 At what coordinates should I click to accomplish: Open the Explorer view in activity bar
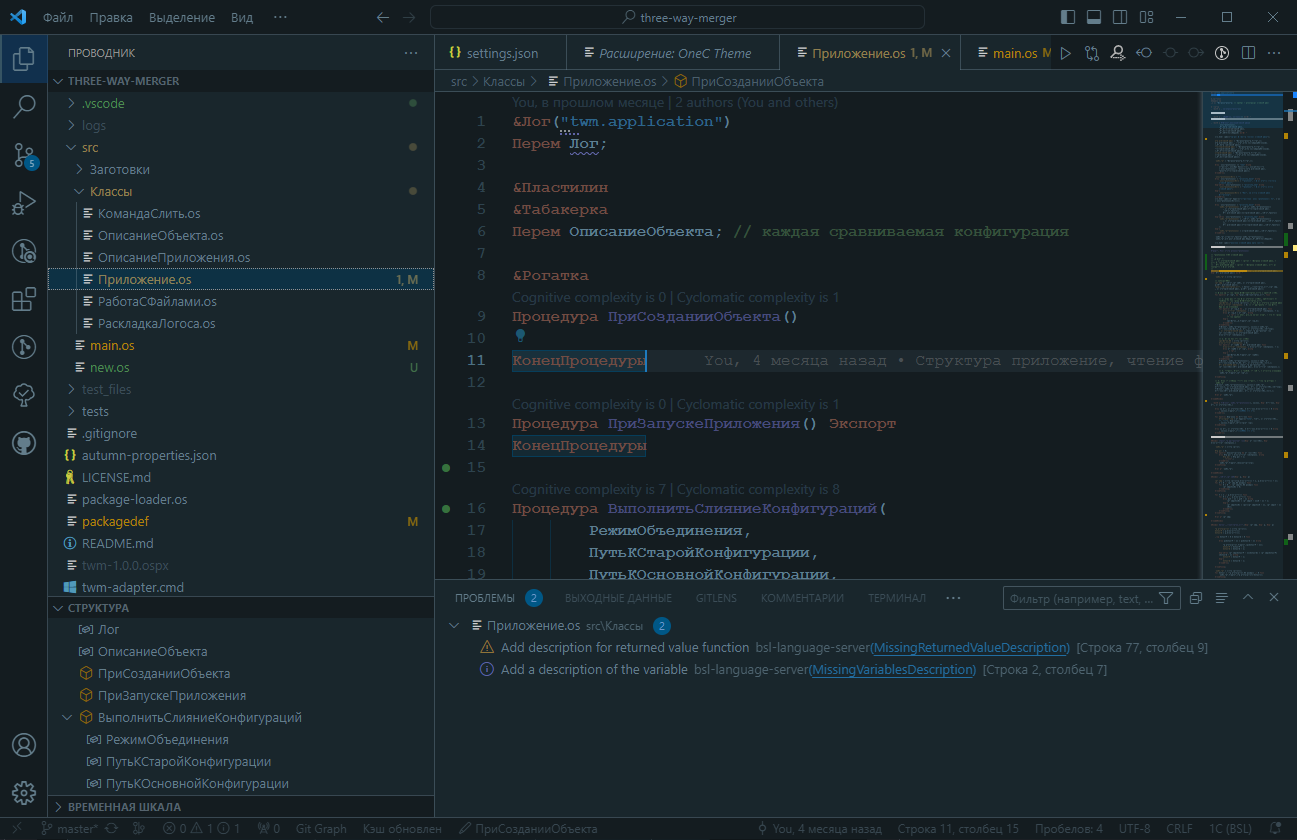click(x=24, y=59)
